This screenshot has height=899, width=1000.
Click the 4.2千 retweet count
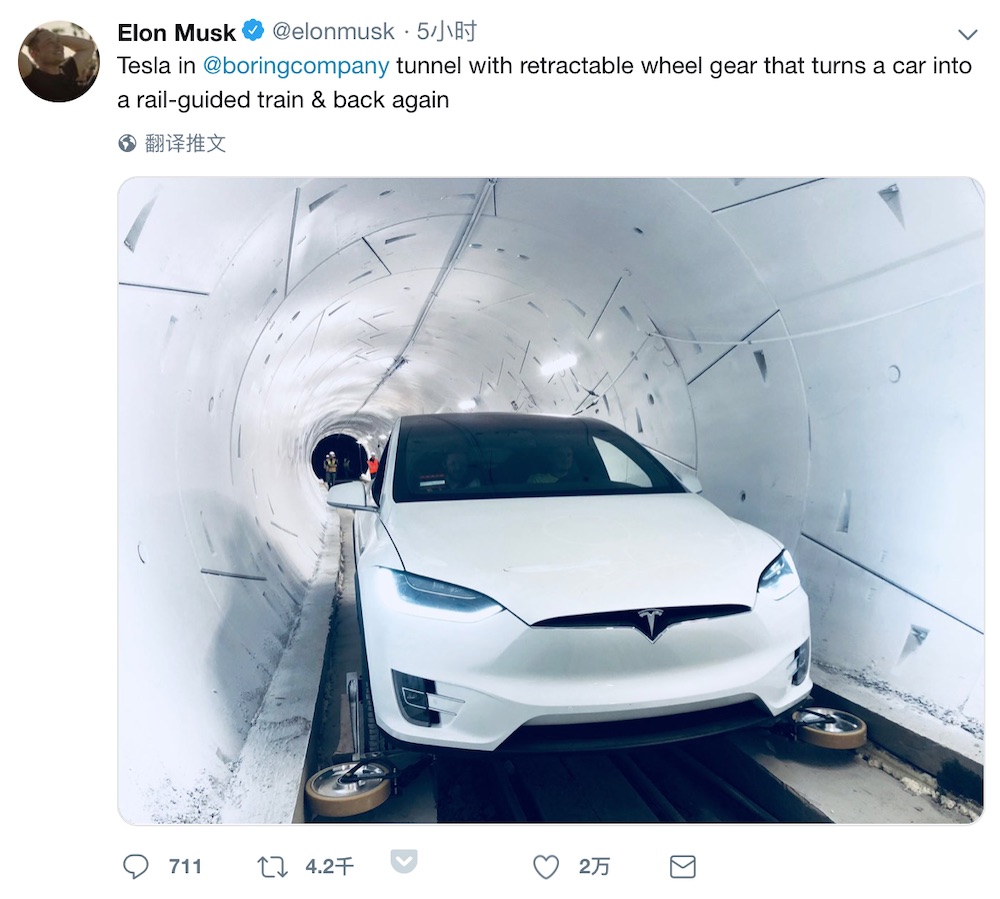329,866
